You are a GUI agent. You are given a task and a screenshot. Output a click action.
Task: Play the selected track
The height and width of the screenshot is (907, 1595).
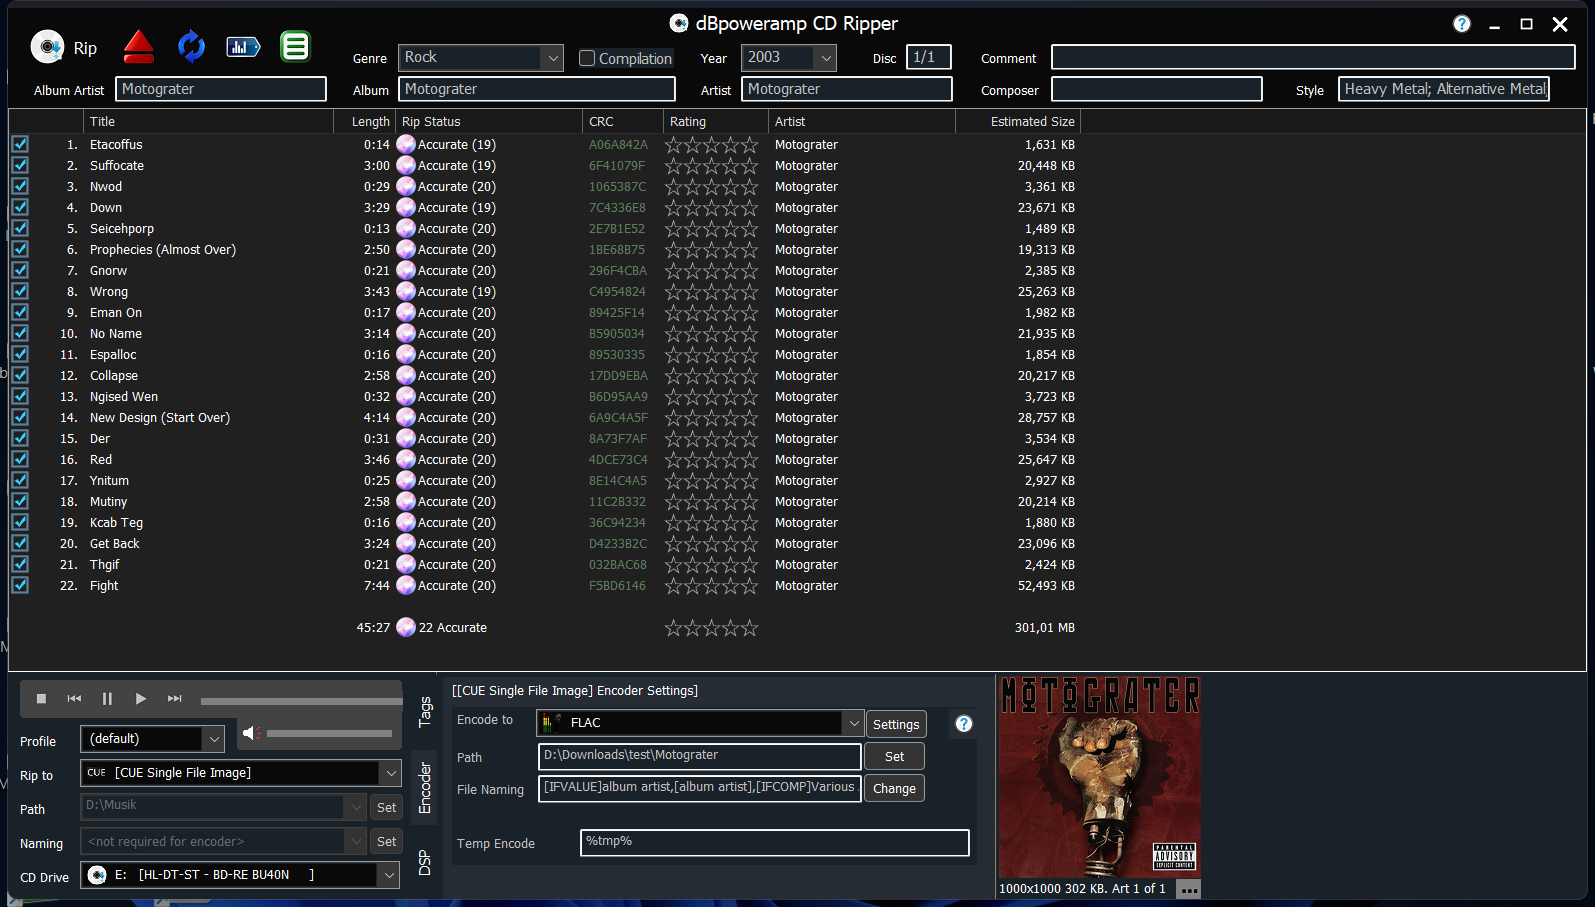[141, 699]
